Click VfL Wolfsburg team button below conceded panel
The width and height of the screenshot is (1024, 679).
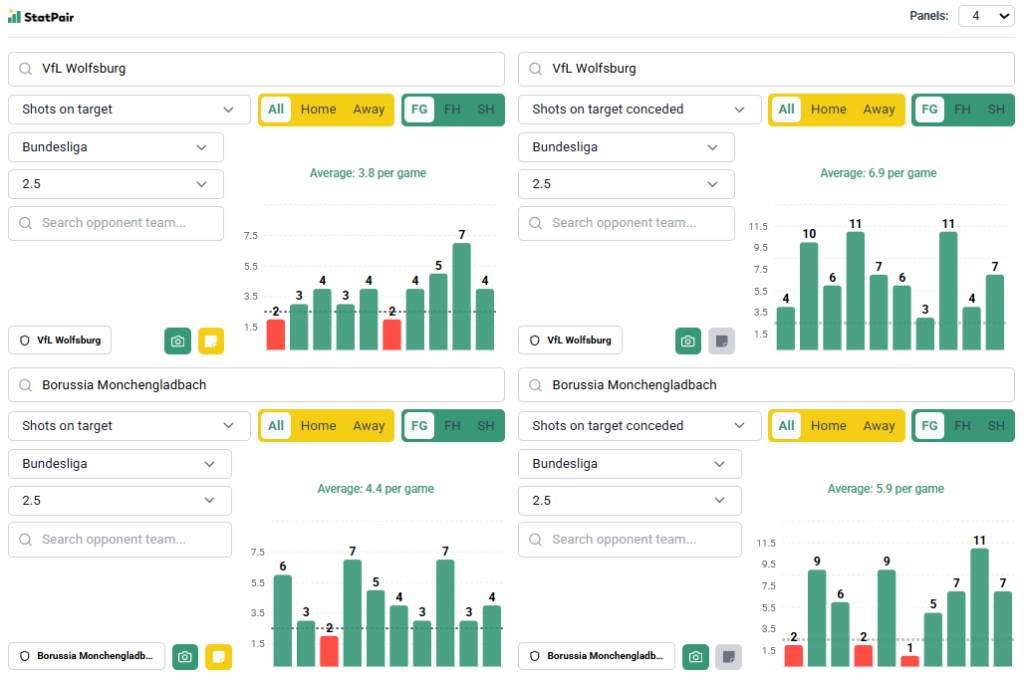coord(570,340)
